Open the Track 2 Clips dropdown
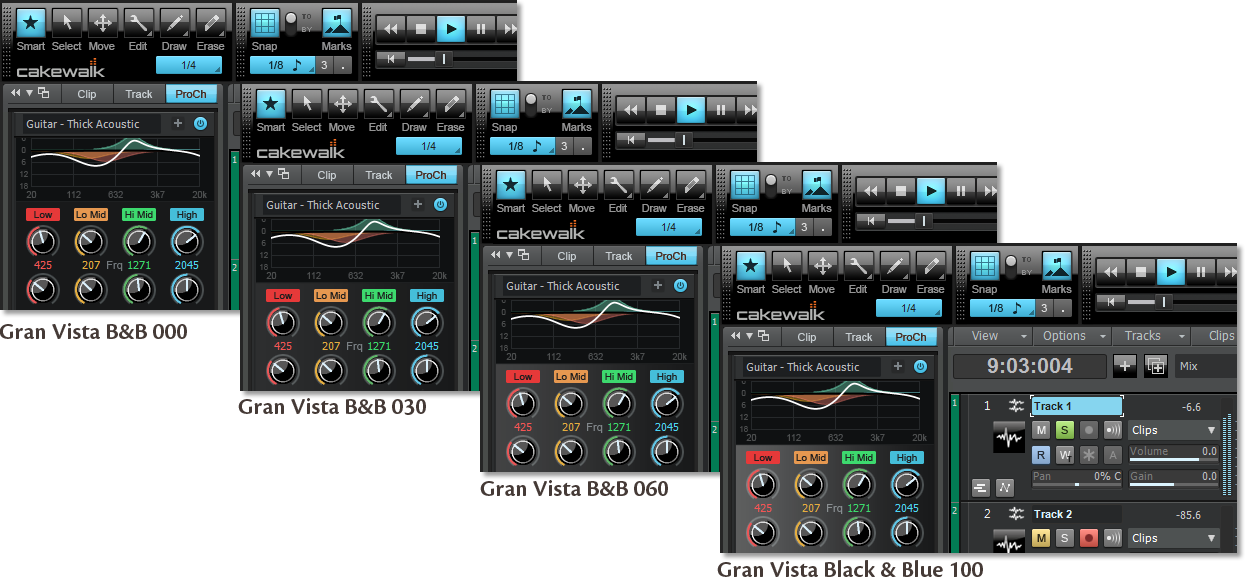Image resolution: width=1250 pixels, height=588 pixels. [x=1173, y=538]
